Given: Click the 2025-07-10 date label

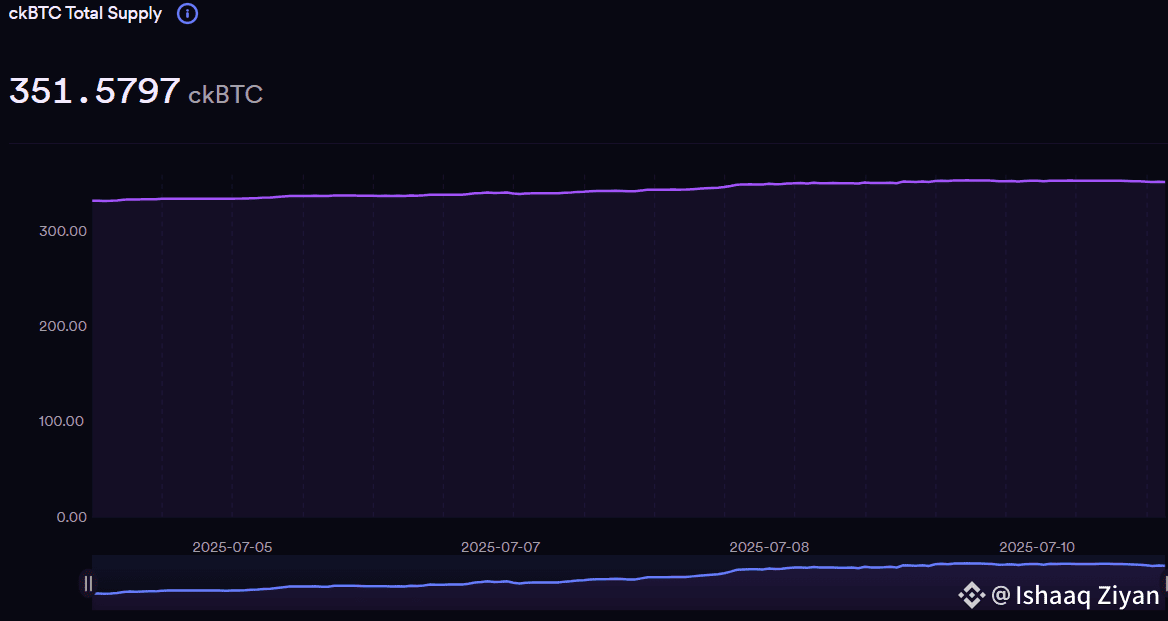Looking at the screenshot, I should coord(1038,547).
